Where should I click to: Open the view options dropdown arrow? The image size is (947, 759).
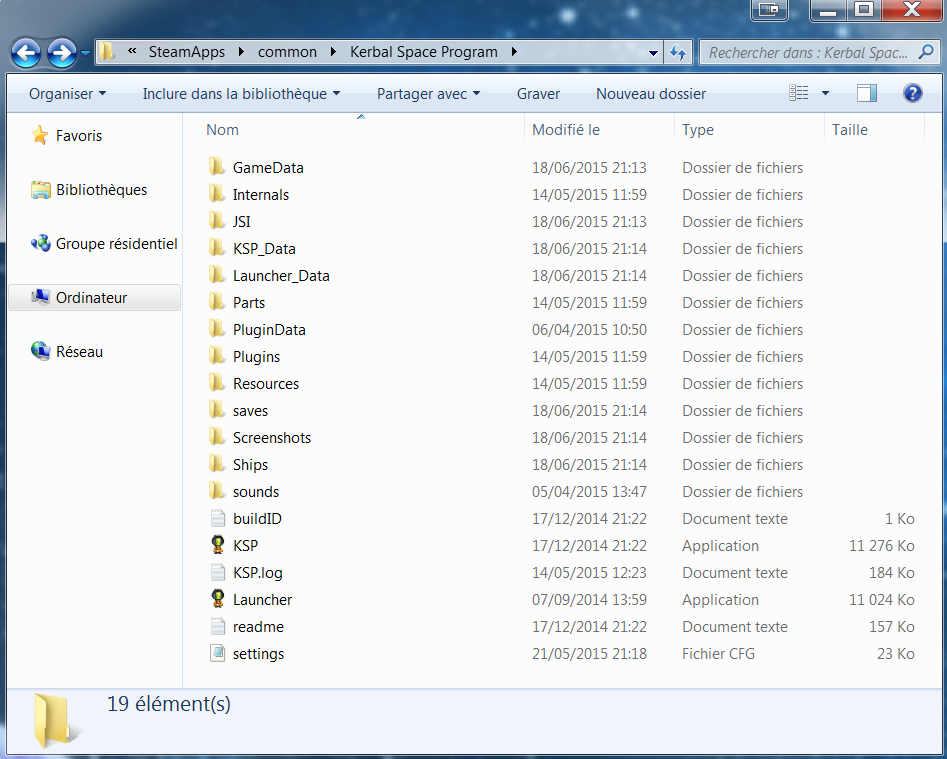click(x=825, y=93)
